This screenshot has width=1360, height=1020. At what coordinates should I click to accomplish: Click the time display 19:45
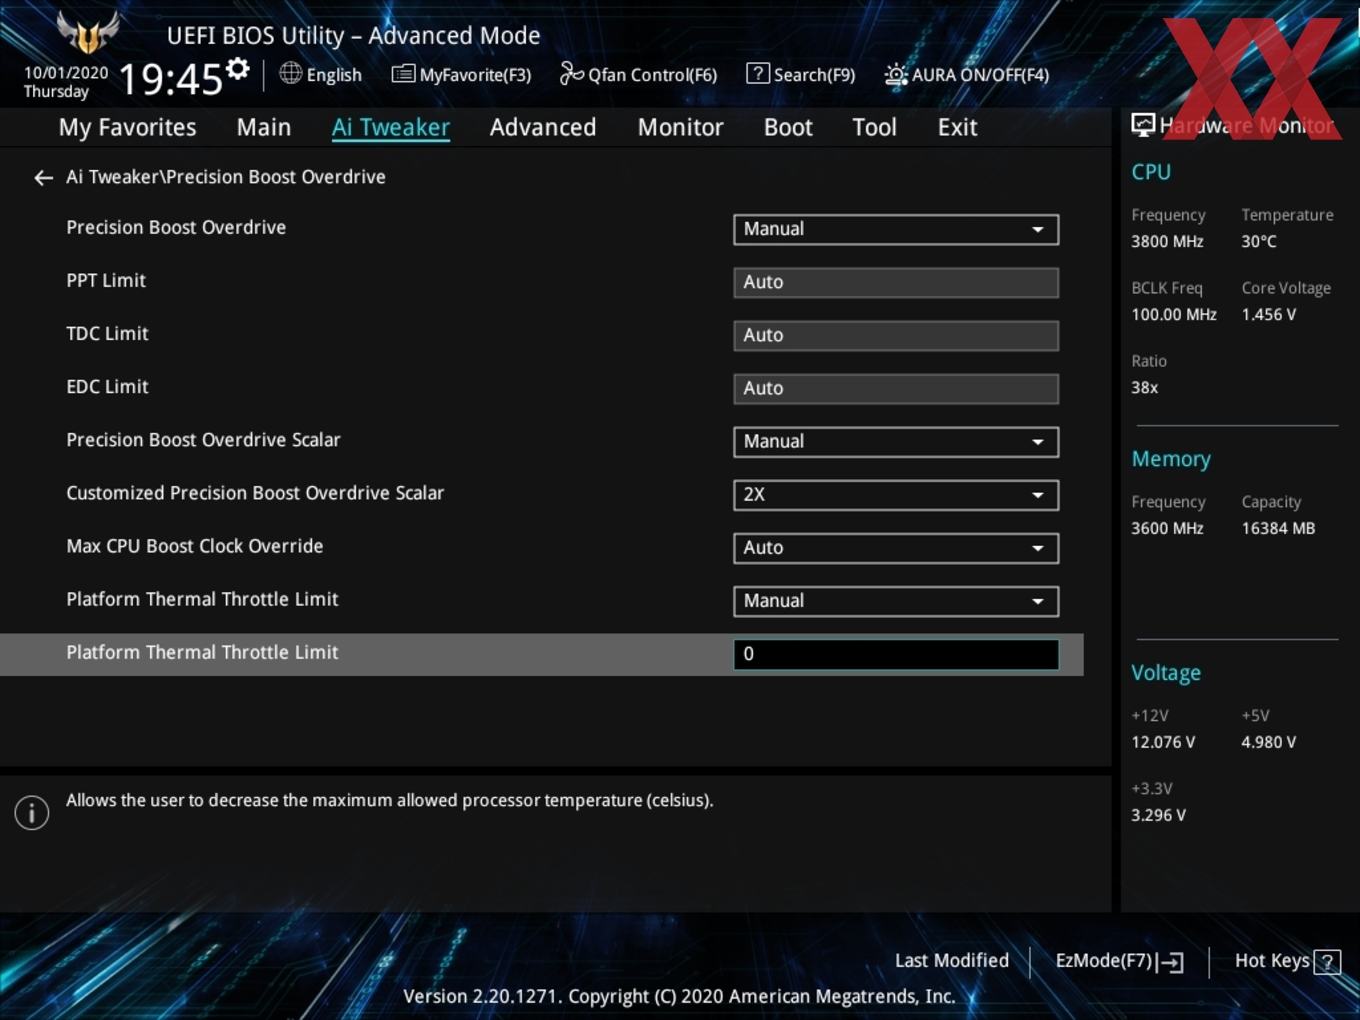(170, 78)
